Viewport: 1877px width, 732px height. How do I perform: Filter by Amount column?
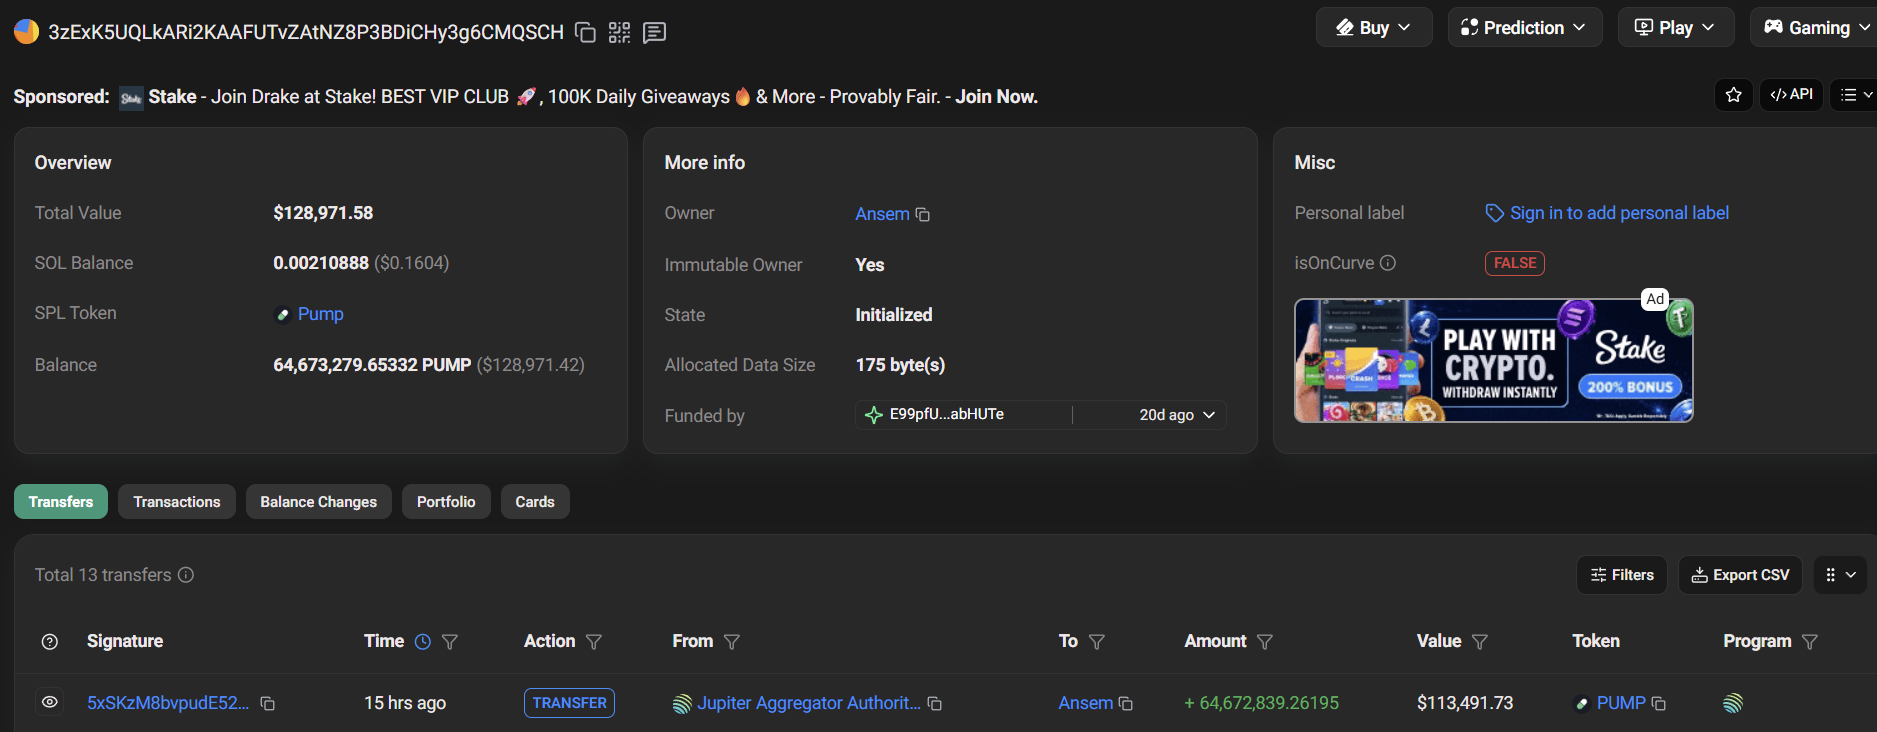pyautogui.click(x=1265, y=642)
